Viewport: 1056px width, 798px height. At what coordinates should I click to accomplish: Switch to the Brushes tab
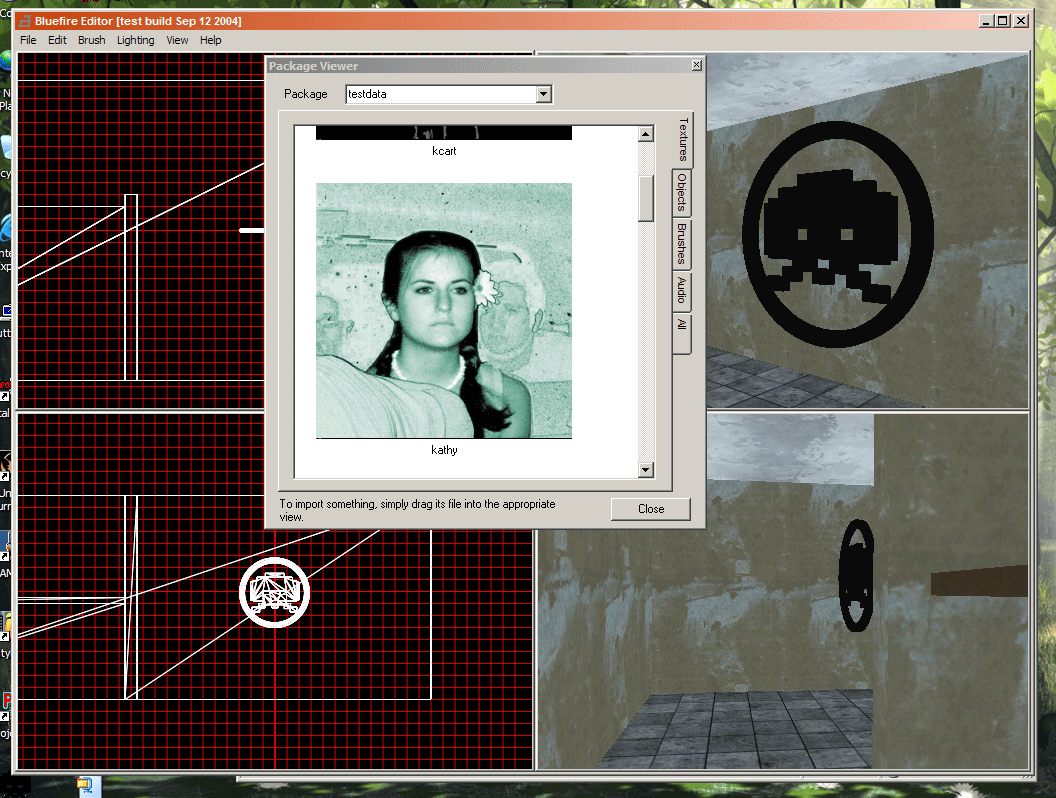click(x=682, y=244)
